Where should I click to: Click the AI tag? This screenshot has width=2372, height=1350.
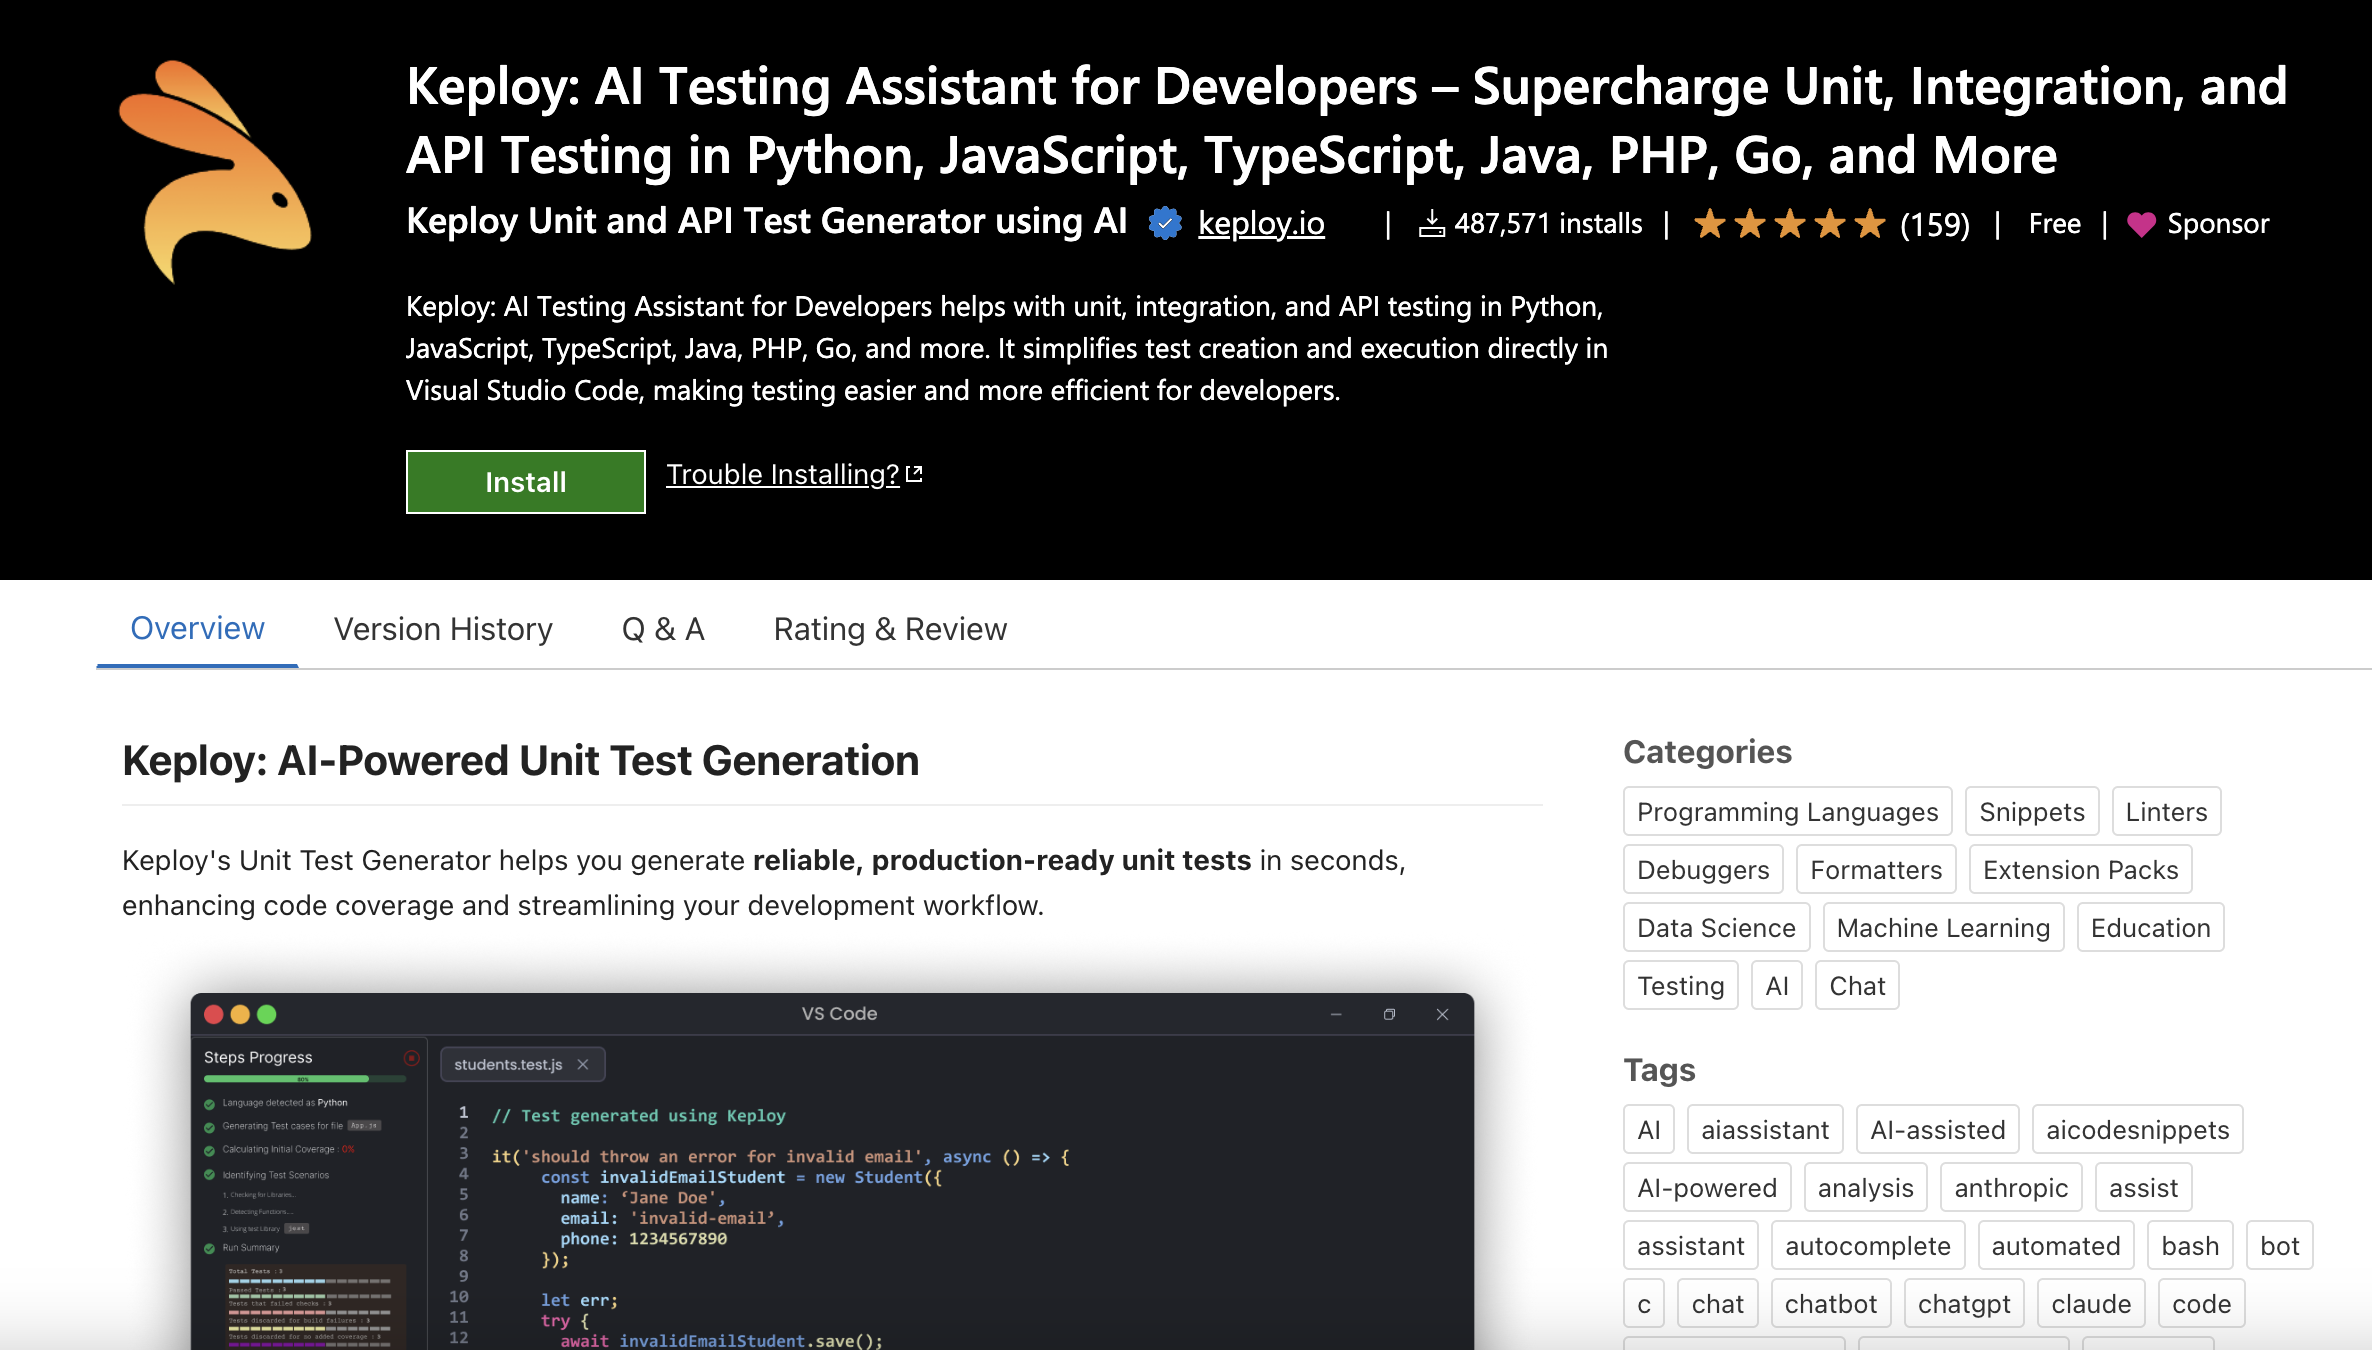[x=1648, y=1130]
